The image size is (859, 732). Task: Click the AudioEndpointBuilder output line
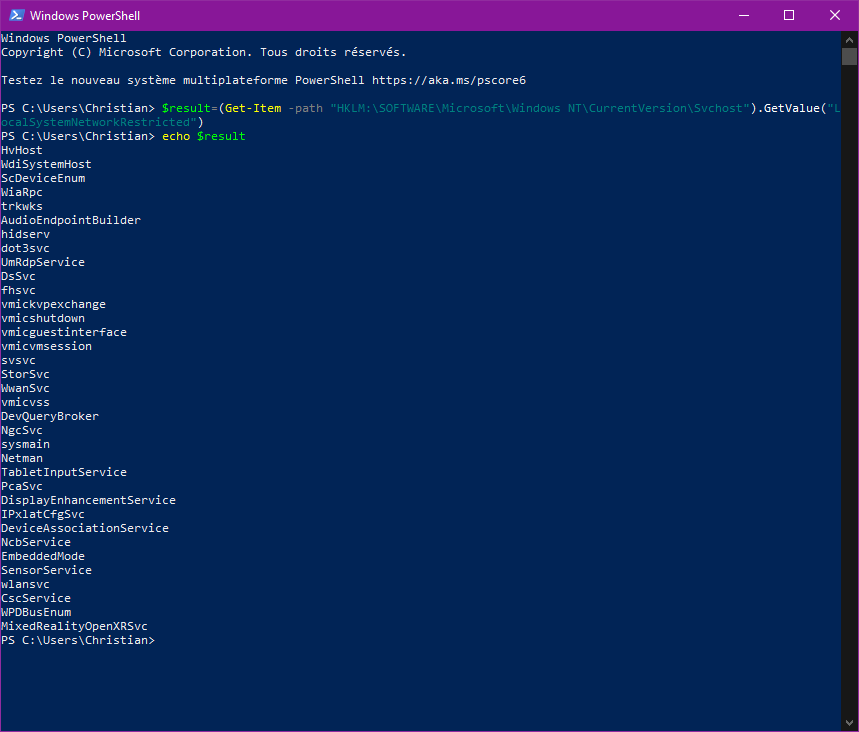[71, 220]
